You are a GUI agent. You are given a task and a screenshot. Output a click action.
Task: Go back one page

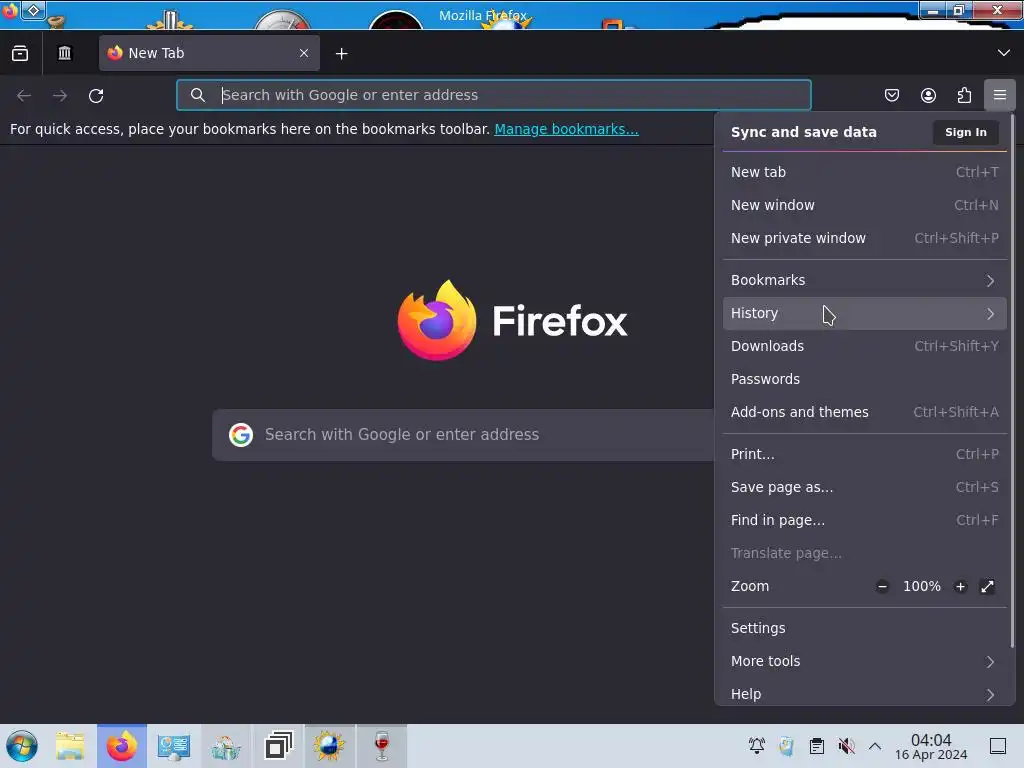pyautogui.click(x=24, y=95)
